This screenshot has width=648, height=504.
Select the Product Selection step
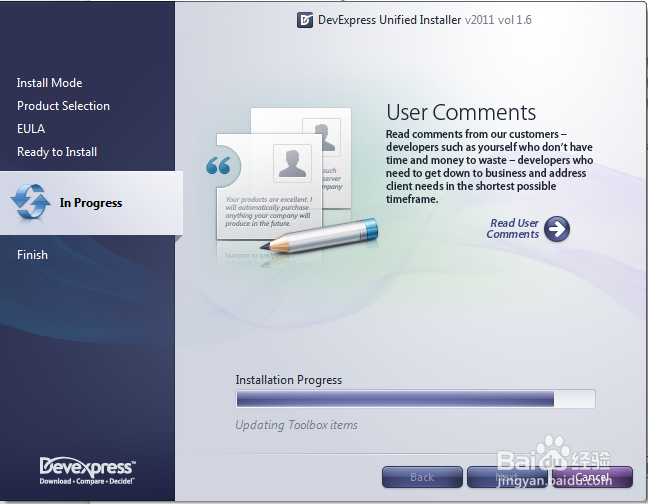point(63,106)
